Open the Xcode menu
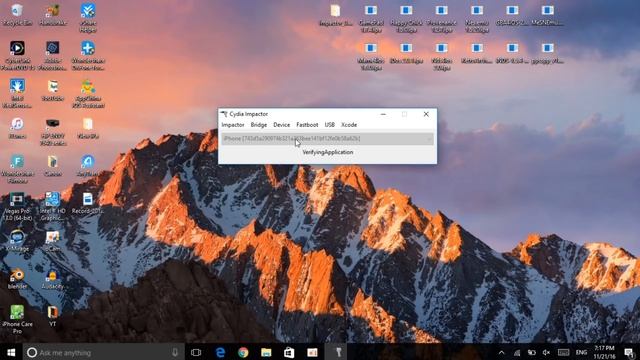640x360 pixels. [349, 125]
